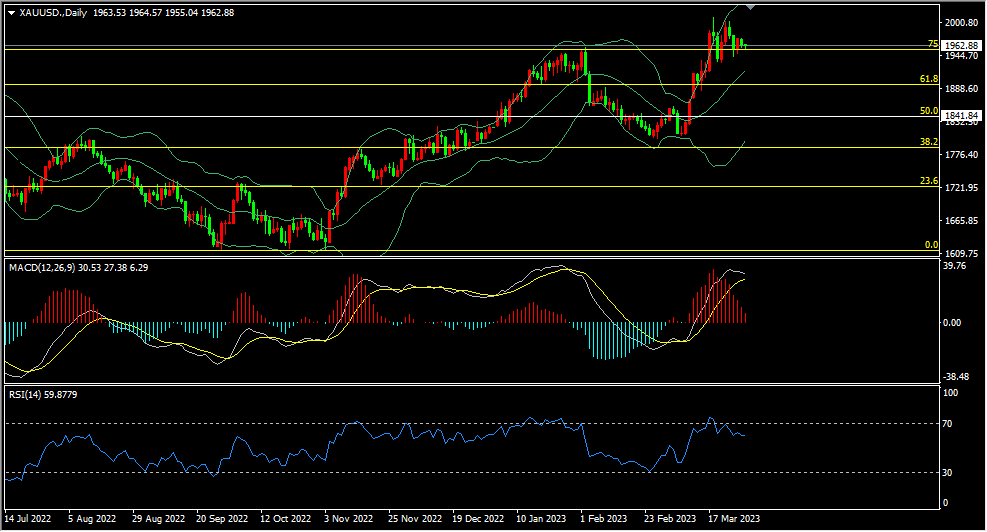Click the dropdown triangle beside XAUUSD title
This screenshot has height=532, width=987.
[11, 13]
